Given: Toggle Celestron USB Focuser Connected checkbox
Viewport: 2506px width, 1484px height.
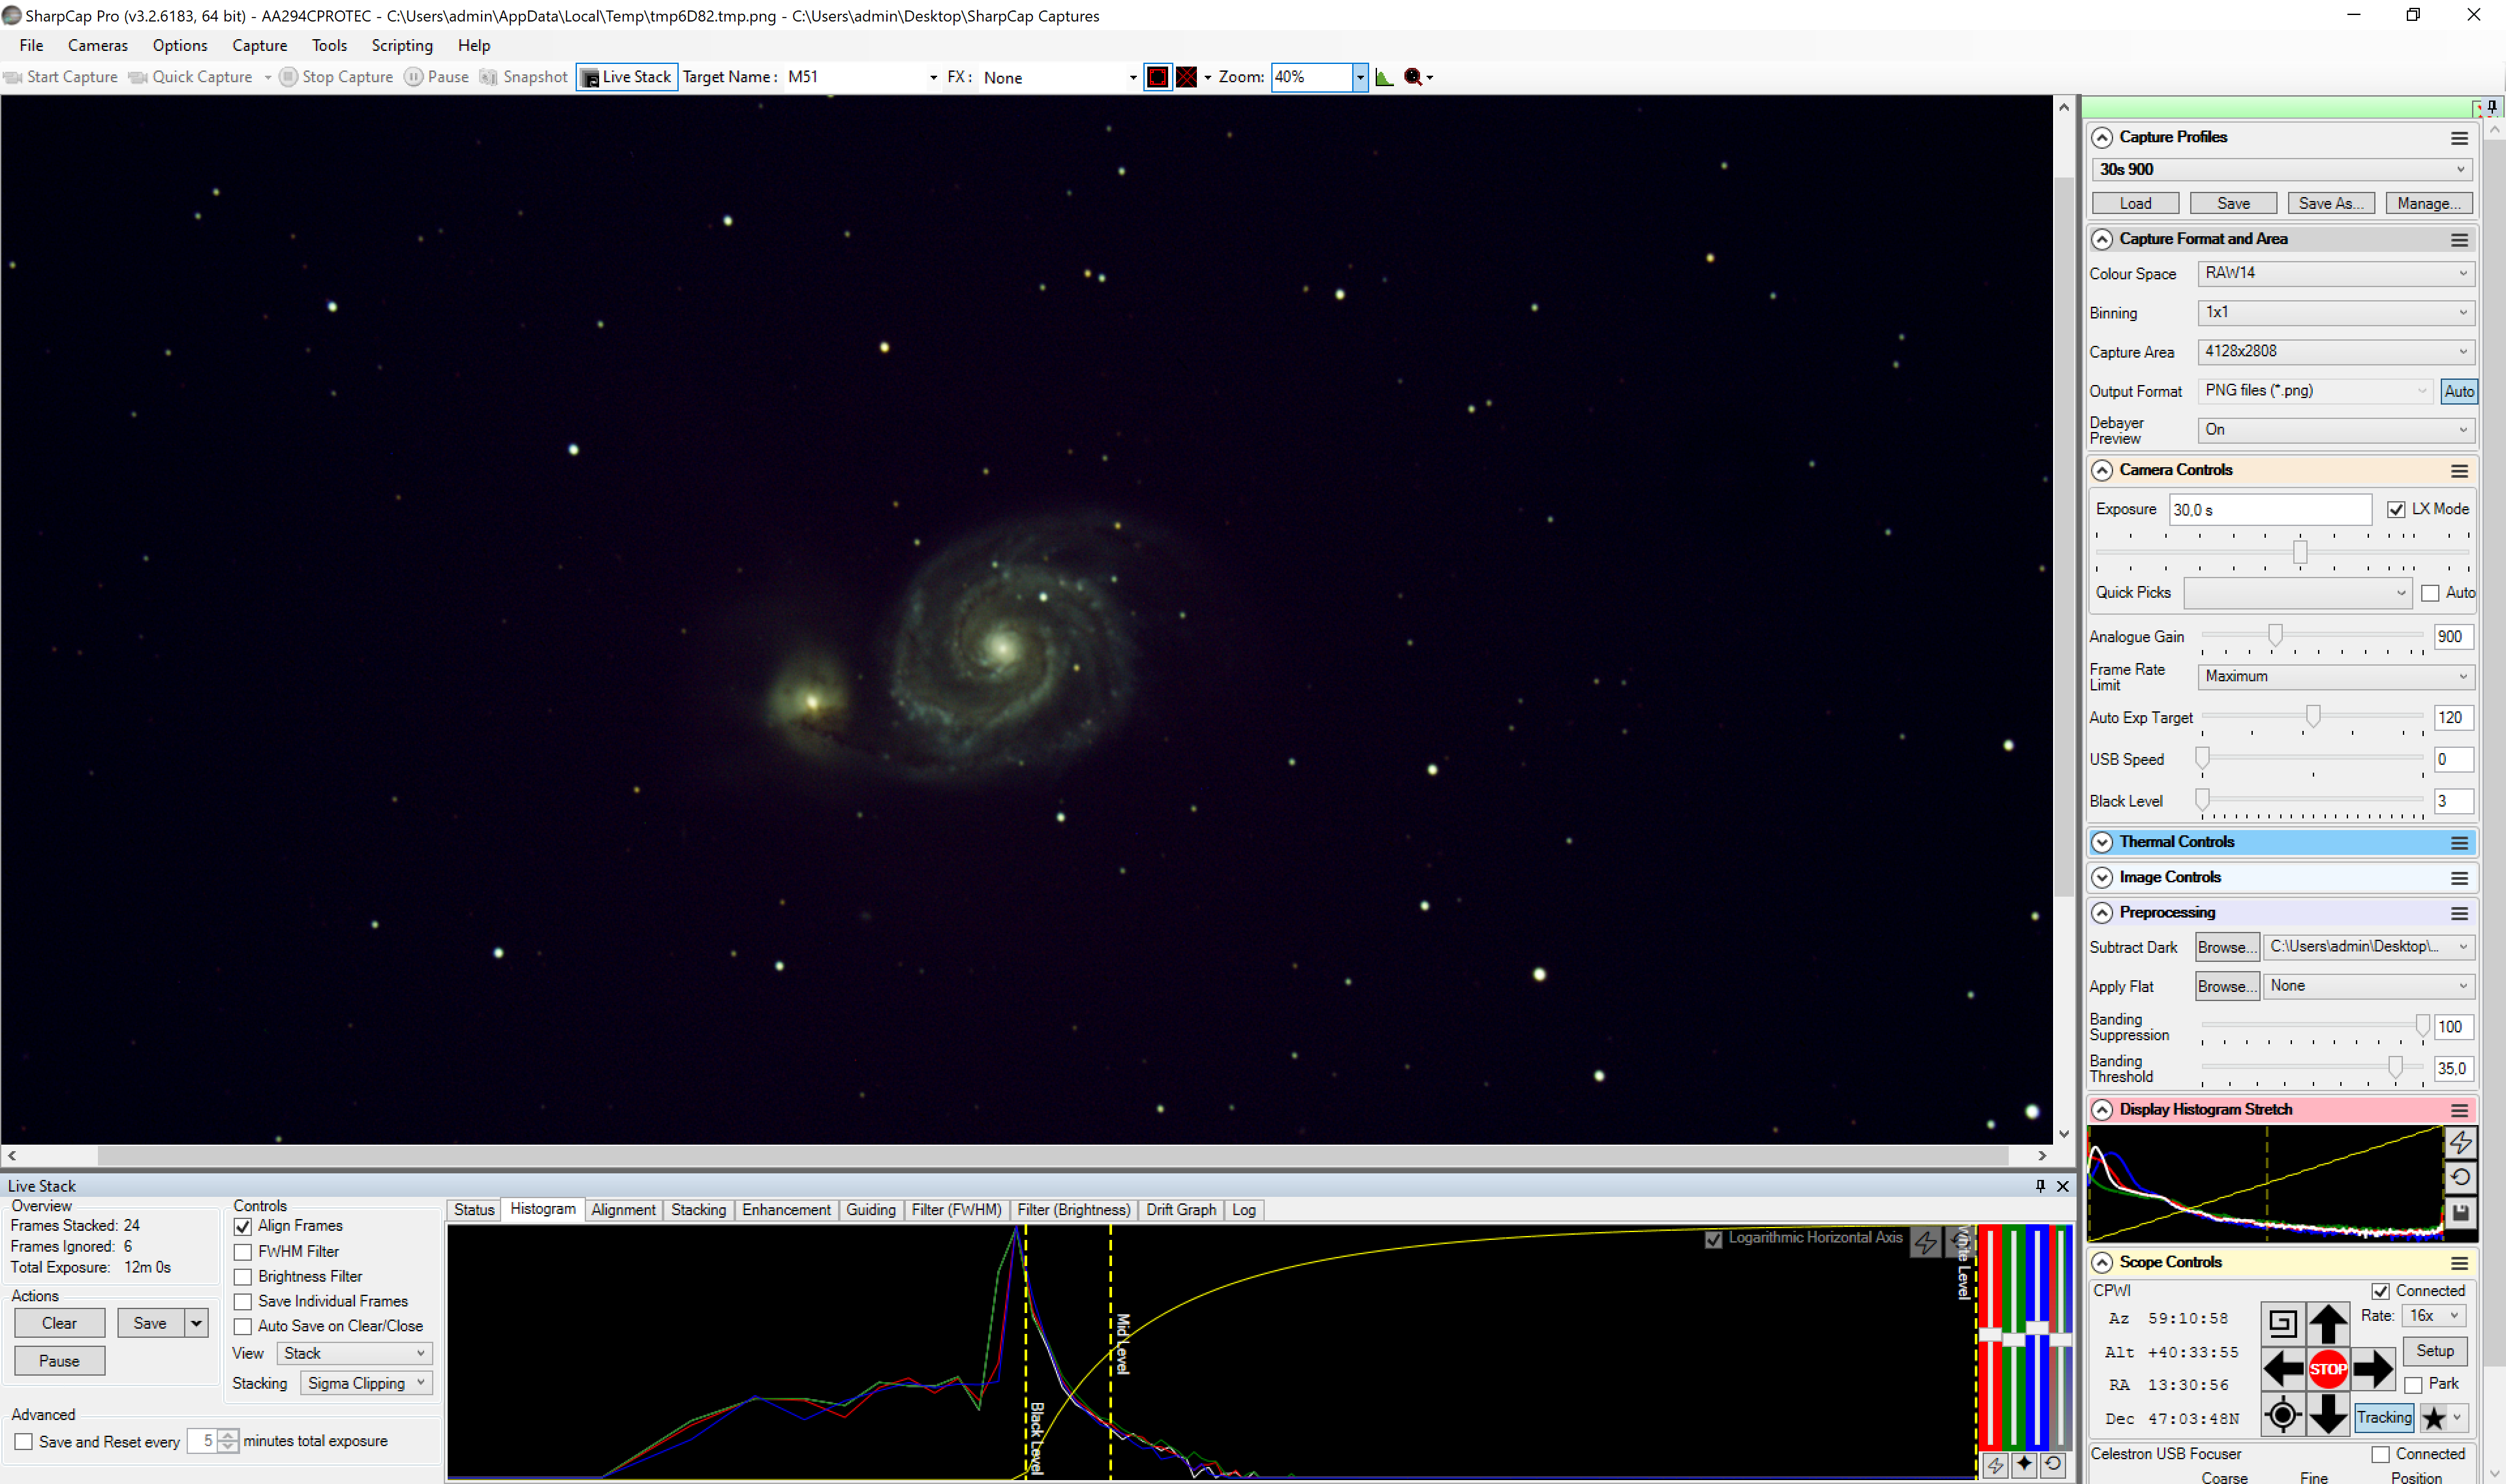Looking at the screenshot, I should pos(2380,1454).
